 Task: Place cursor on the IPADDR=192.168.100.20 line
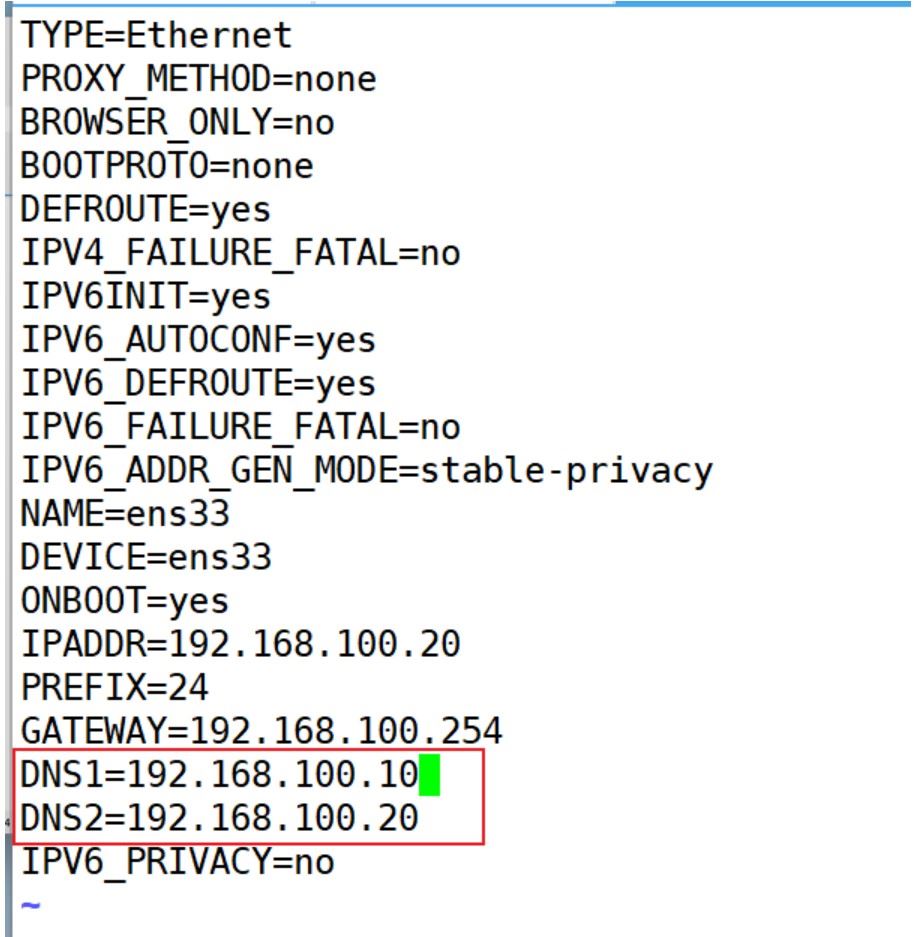pyautogui.click(x=240, y=644)
